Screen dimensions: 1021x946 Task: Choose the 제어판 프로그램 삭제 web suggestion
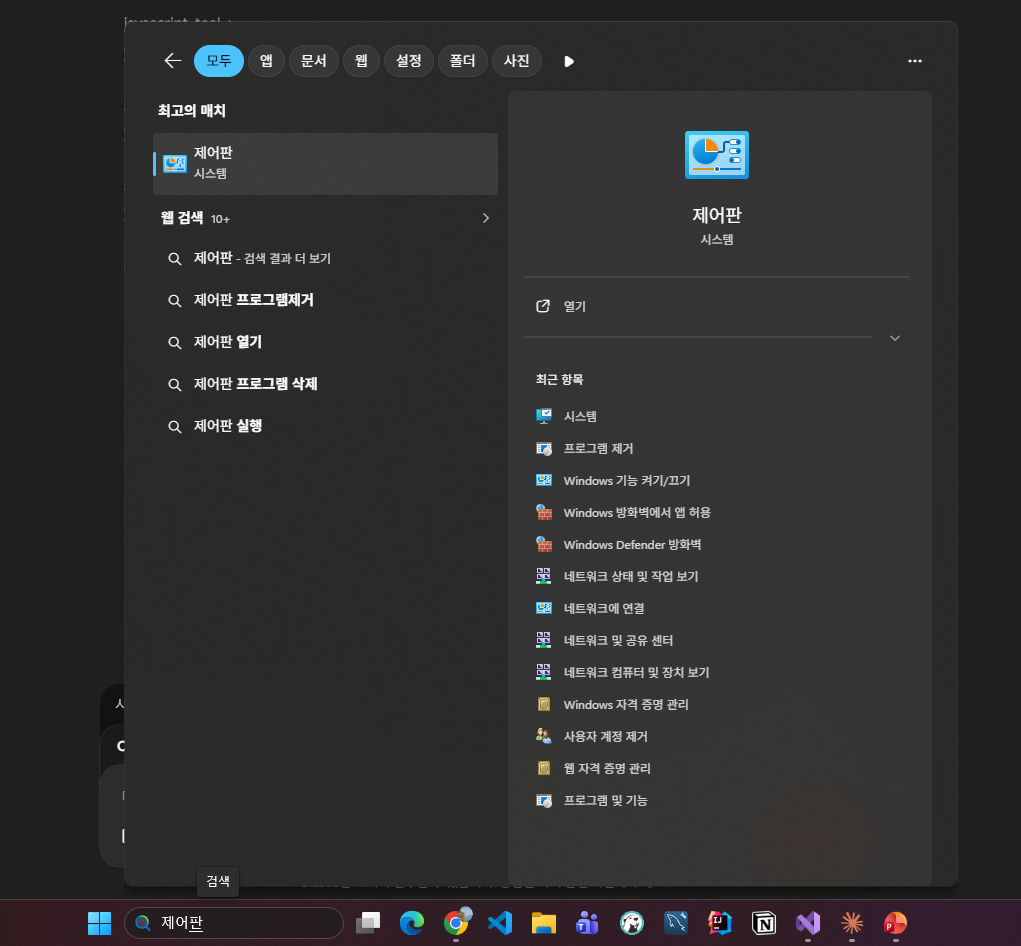pos(325,384)
